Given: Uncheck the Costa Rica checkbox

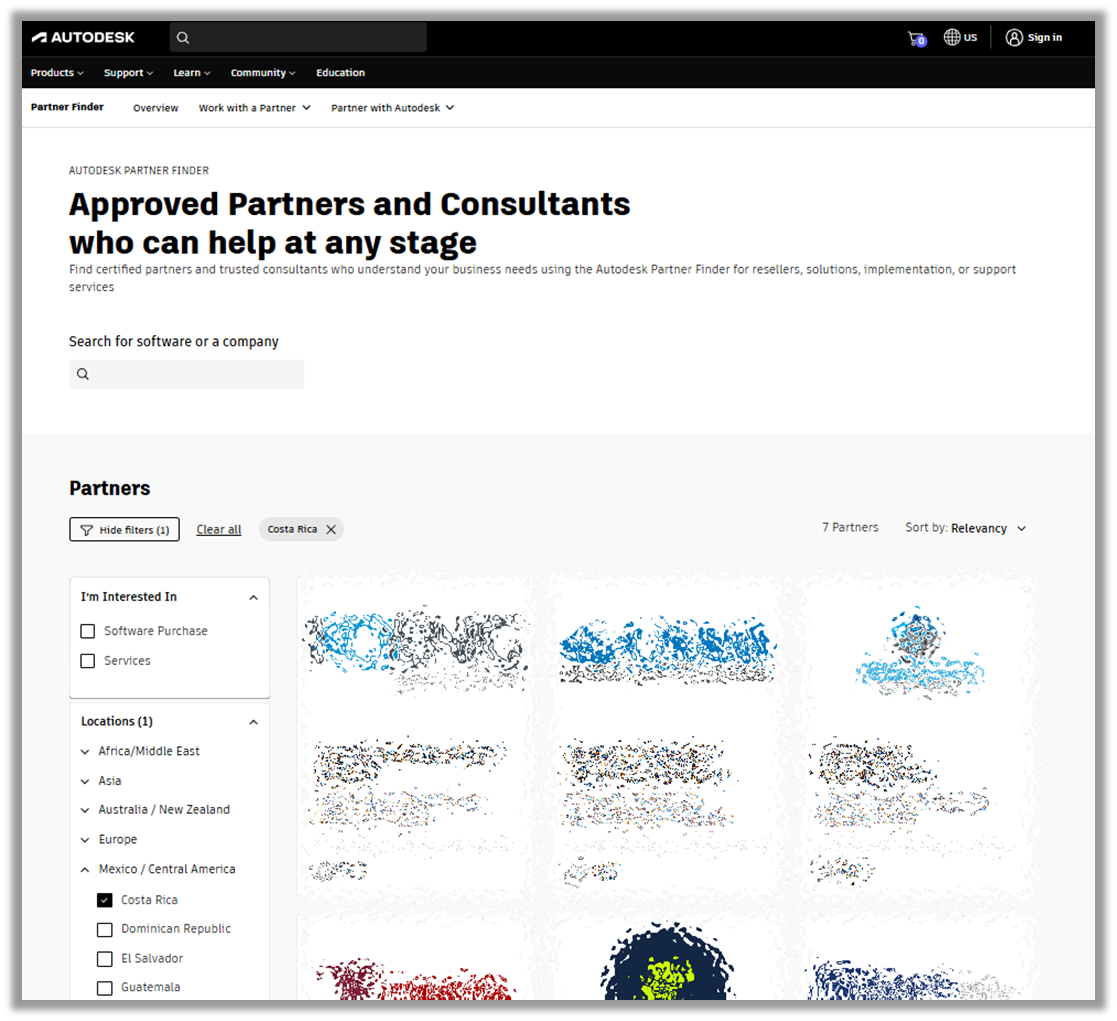Looking at the screenshot, I should point(105,901).
